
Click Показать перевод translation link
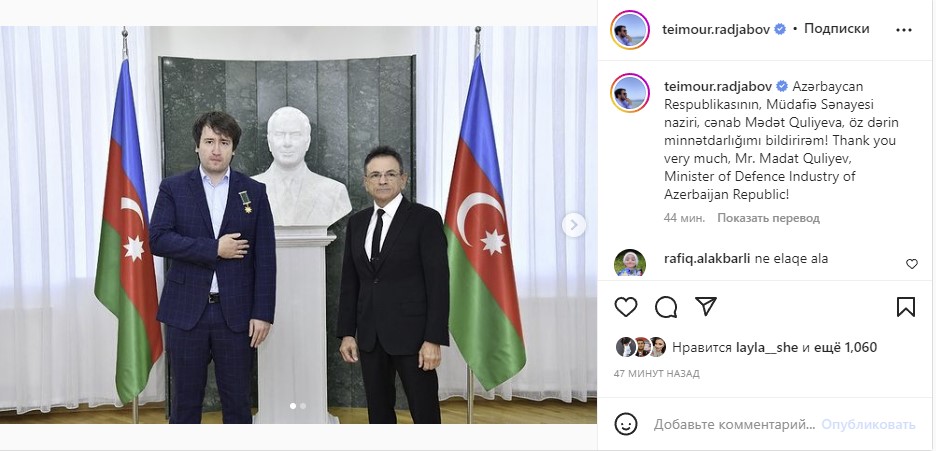(x=768, y=218)
